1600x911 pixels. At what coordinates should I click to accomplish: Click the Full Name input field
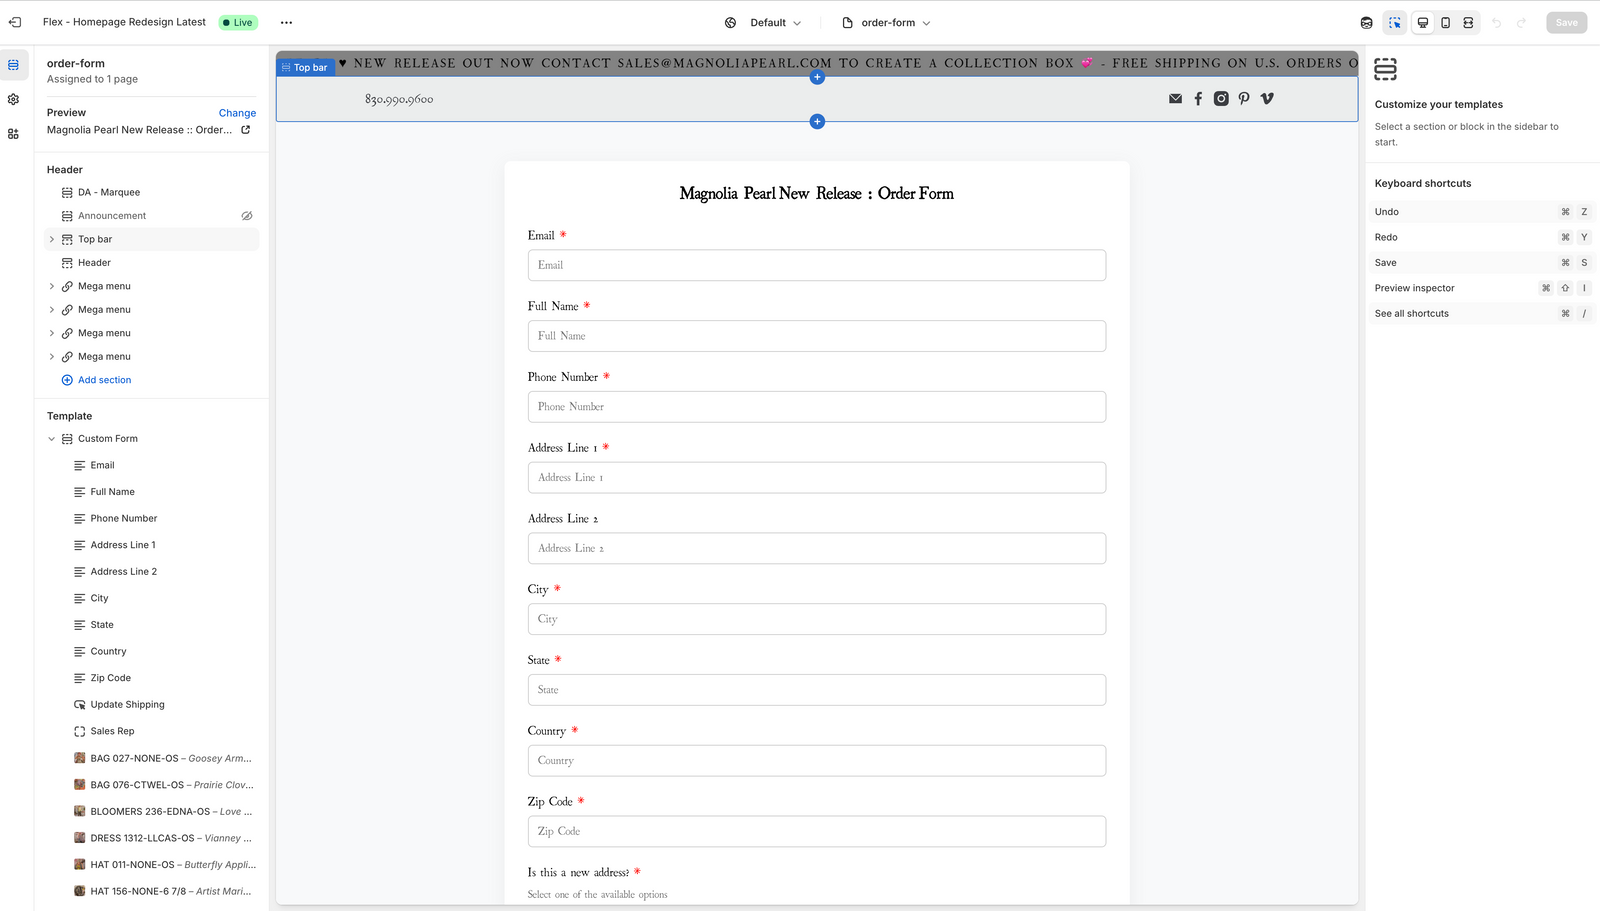816,336
